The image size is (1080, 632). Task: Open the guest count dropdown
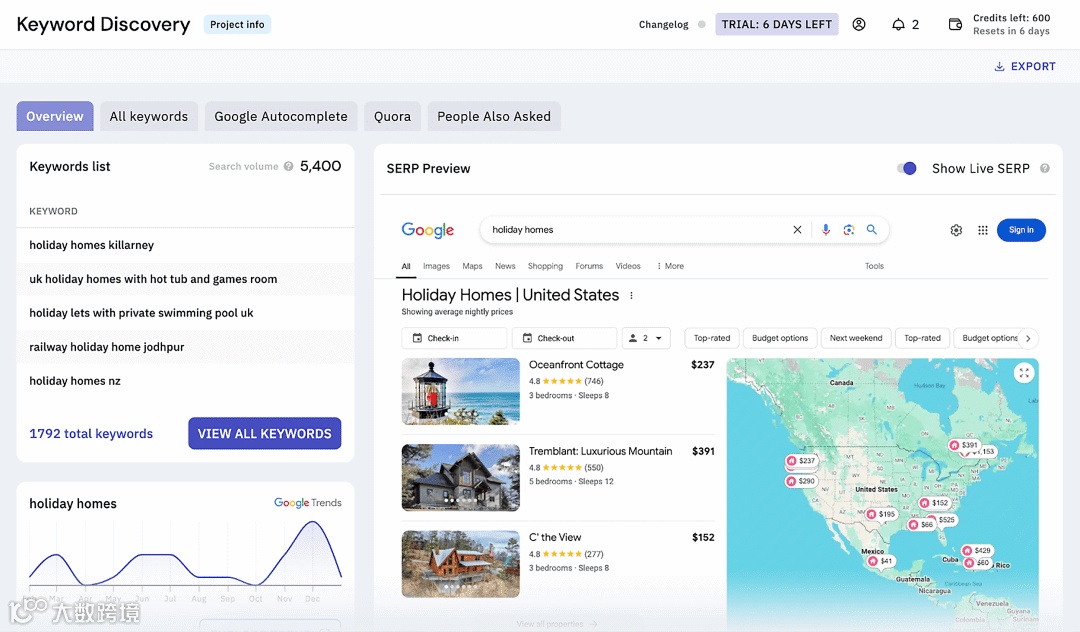(646, 338)
